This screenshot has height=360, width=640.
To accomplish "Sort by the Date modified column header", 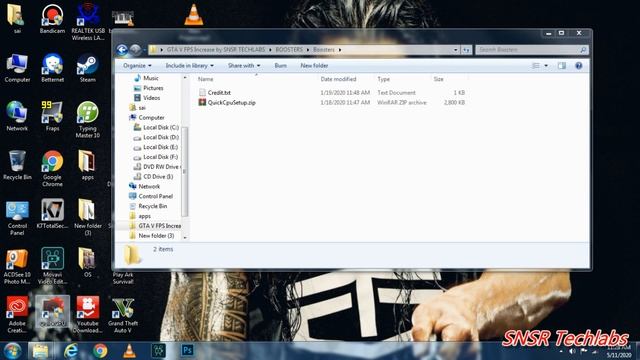I will click(338, 79).
